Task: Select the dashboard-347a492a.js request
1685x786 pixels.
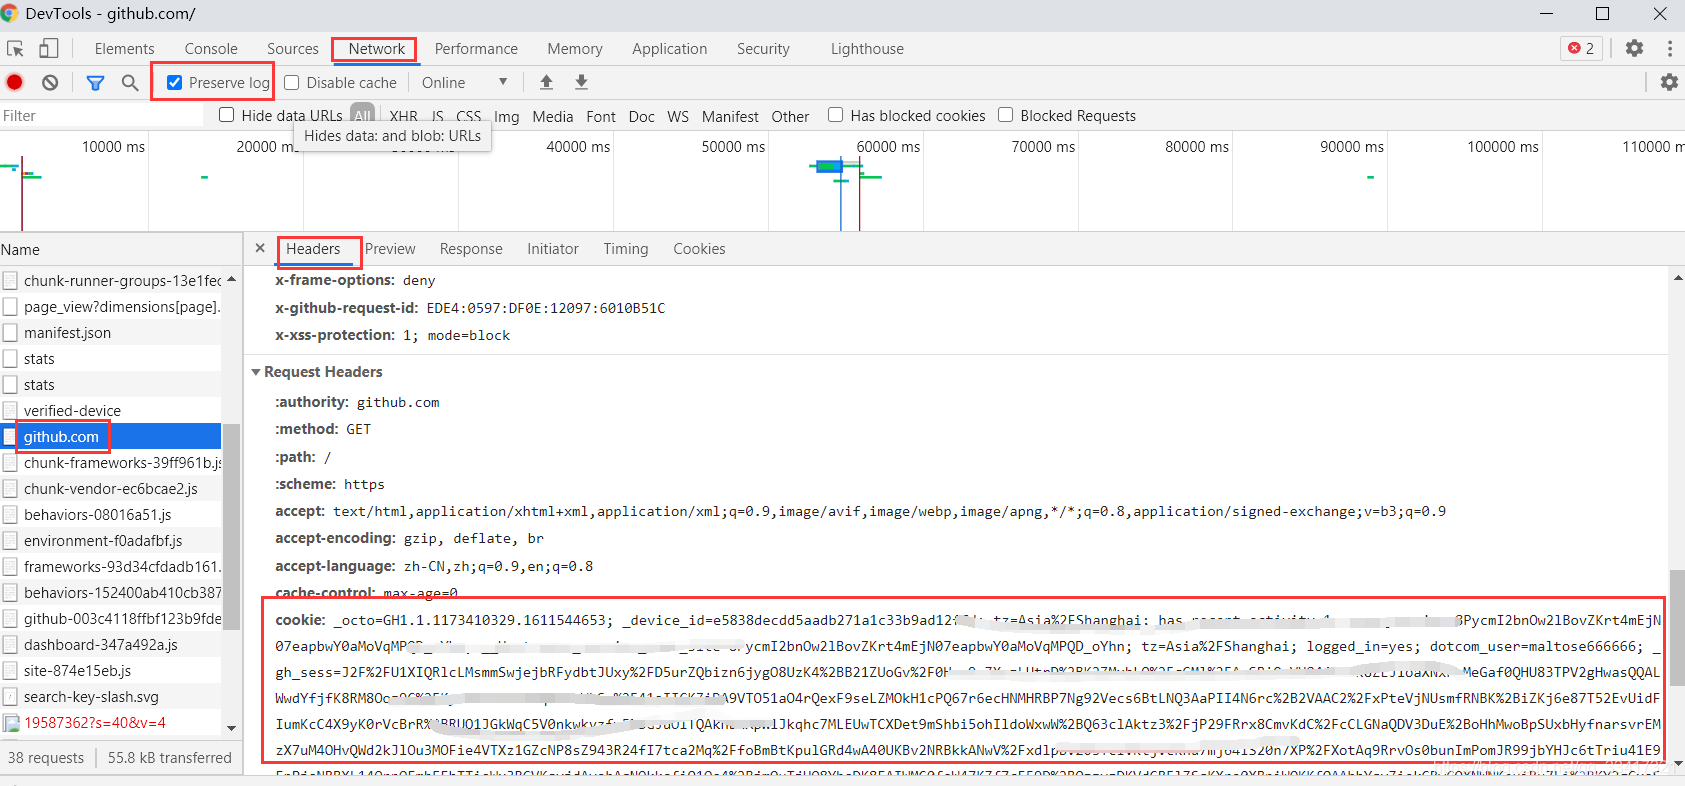Action: (110, 644)
